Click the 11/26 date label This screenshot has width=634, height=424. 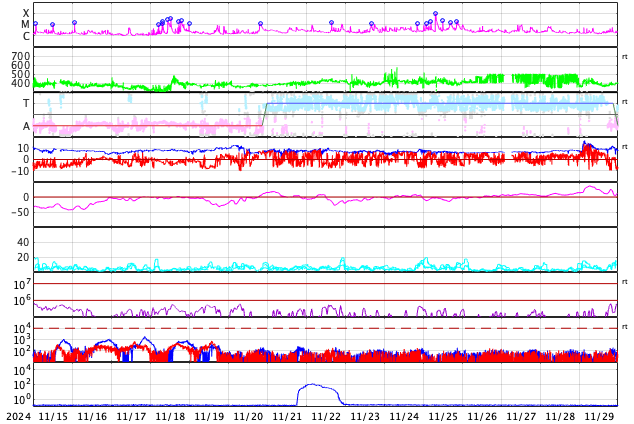pyautogui.click(x=482, y=417)
